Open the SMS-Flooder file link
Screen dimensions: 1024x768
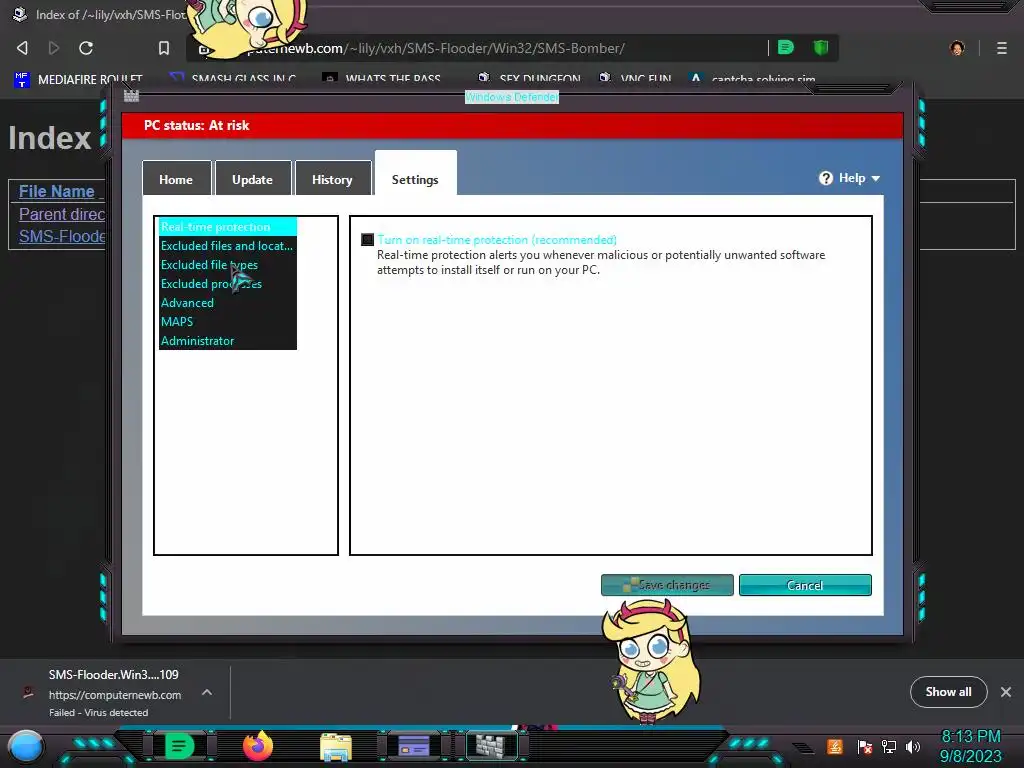[61, 236]
